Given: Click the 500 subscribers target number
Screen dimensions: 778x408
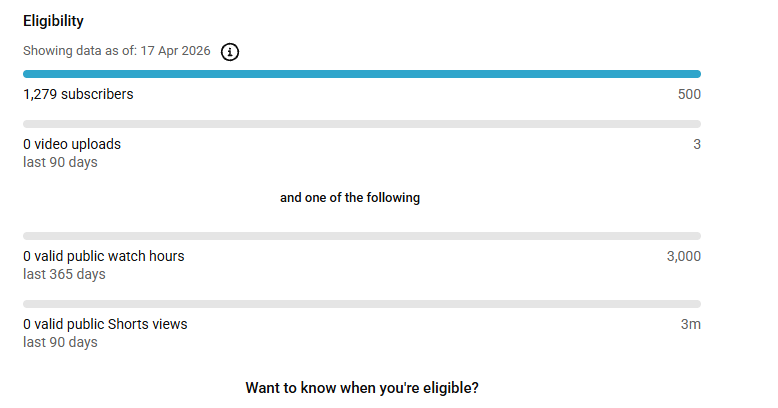Looking at the screenshot, I should pyautogui.click(x=689, y=94).
